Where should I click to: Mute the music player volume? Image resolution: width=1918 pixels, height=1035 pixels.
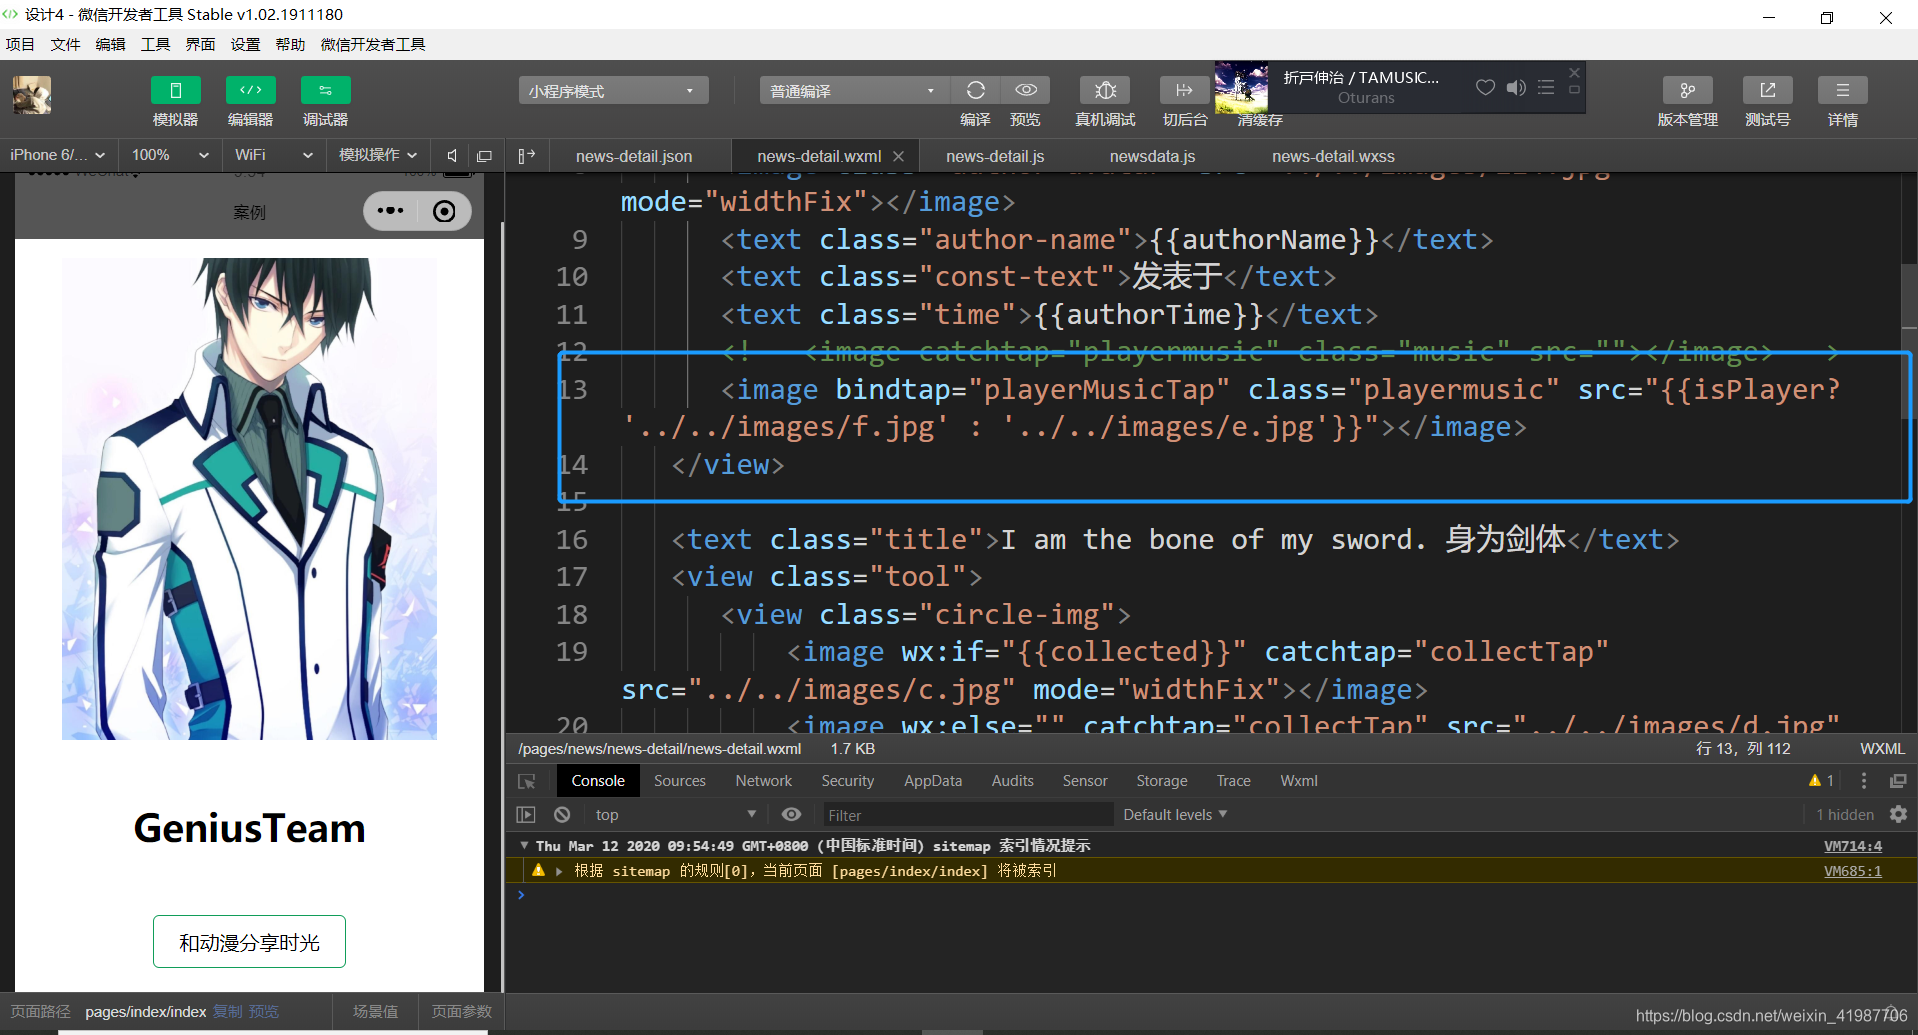[1516, 87]
